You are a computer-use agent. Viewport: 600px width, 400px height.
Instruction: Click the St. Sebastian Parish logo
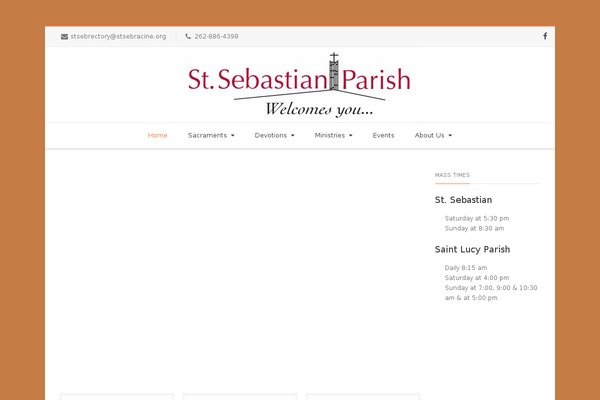click(299, 85)
